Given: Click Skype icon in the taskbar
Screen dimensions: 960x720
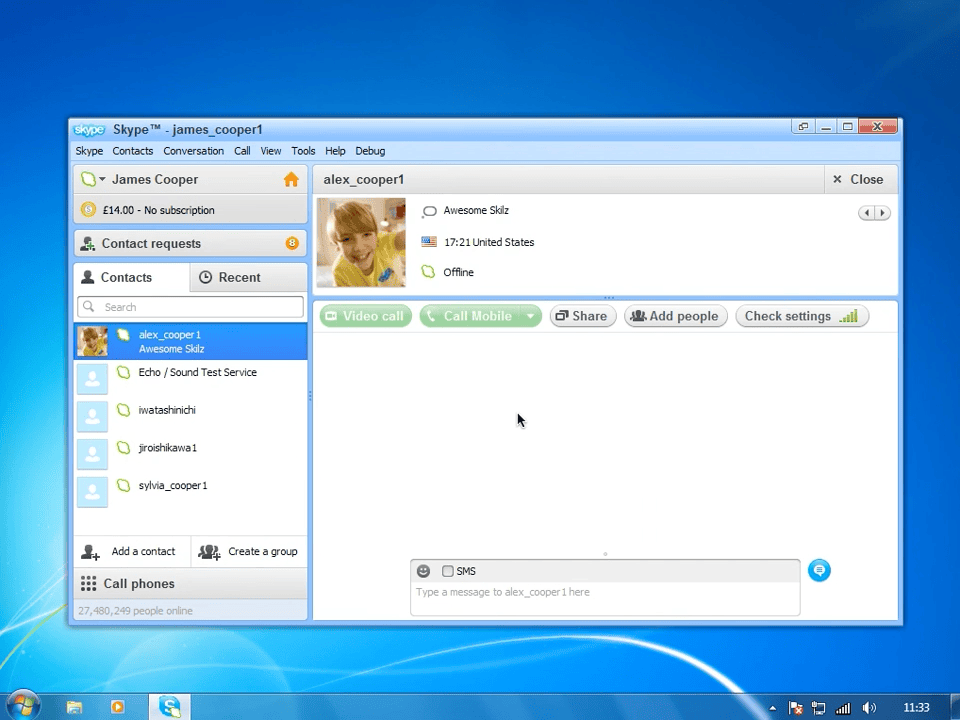Looking at the screenshot, I should point(170,707).
